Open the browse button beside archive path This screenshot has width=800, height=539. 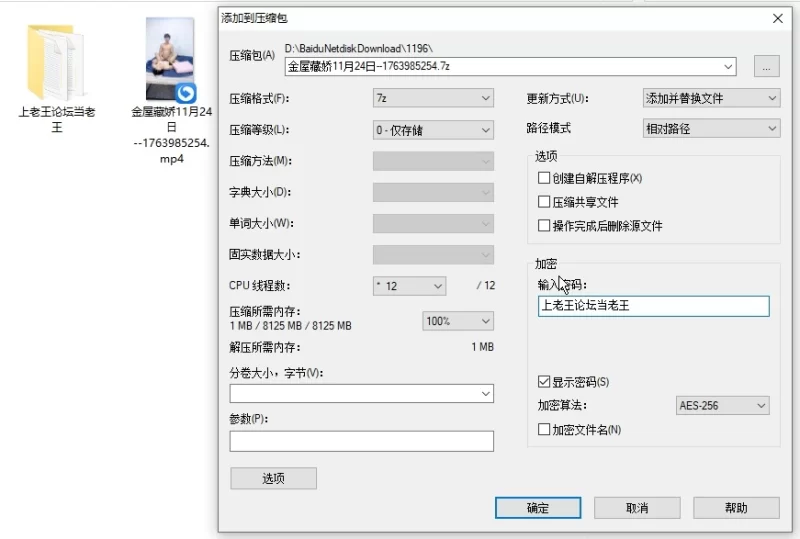(x=766, y=66)
